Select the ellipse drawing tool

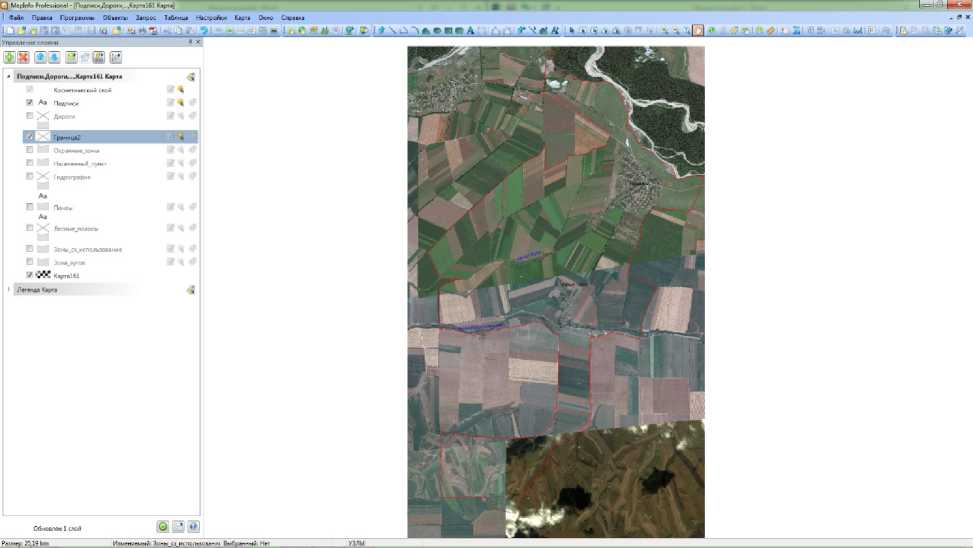(437, 30)
